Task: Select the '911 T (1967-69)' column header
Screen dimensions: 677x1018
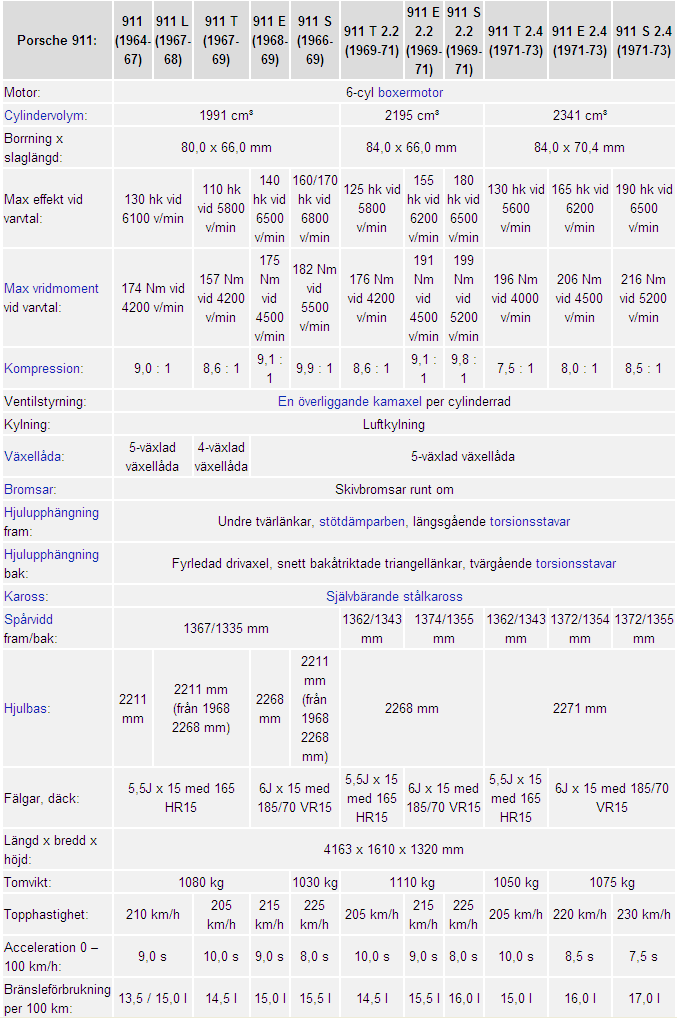Action: pos(221,40)
